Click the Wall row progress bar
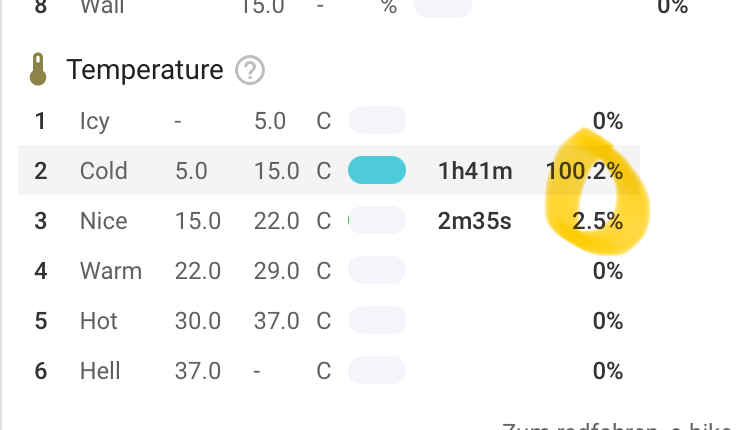The image size is (750, 430). [x=442, y=6]
